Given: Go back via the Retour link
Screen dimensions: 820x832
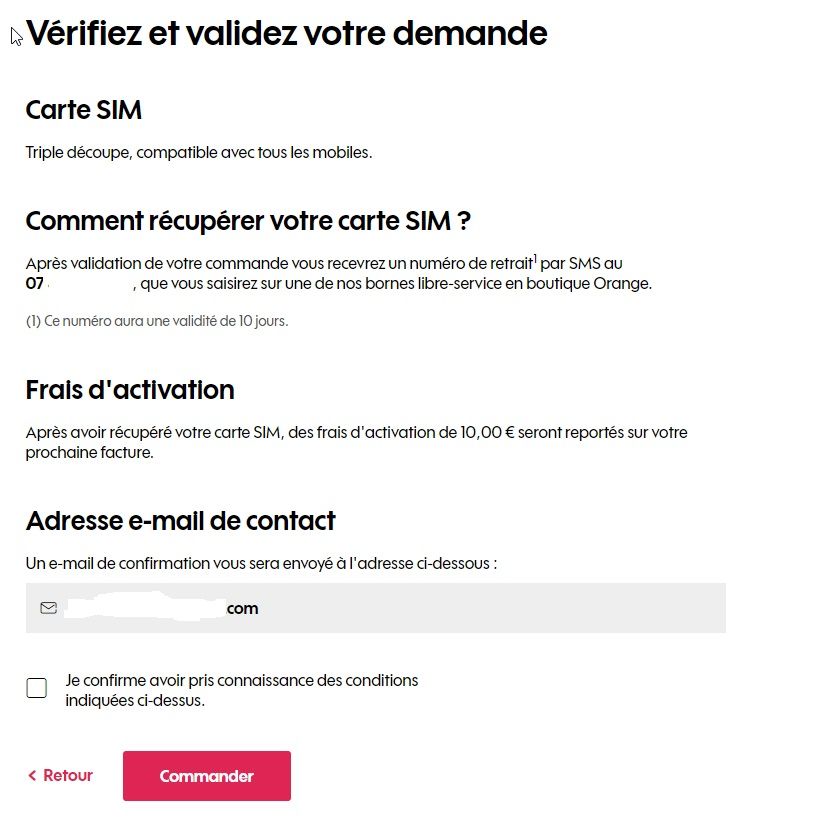Looking at the screenshot, I should 68,776.
